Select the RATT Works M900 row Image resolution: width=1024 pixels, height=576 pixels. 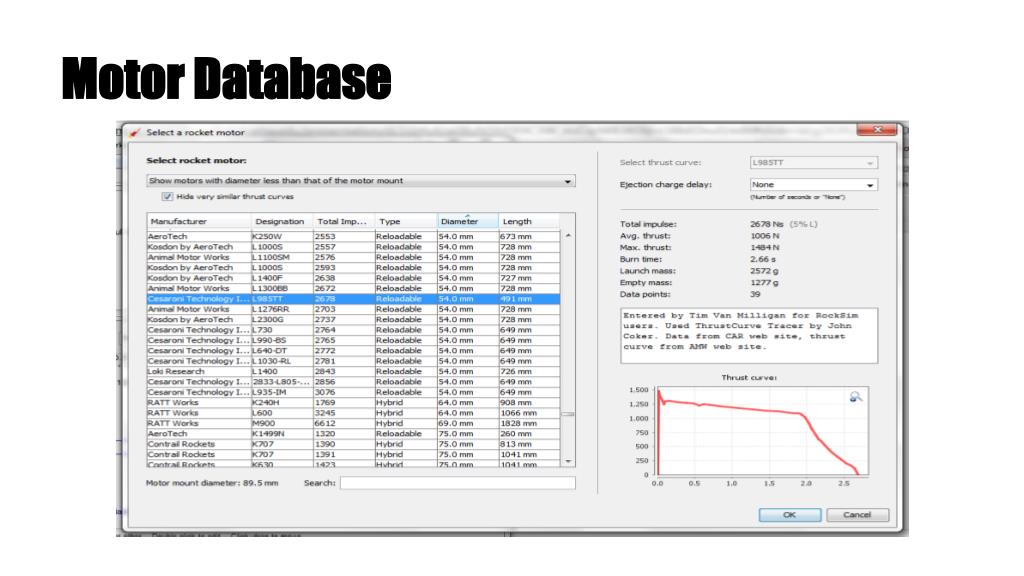pos(353,423)
